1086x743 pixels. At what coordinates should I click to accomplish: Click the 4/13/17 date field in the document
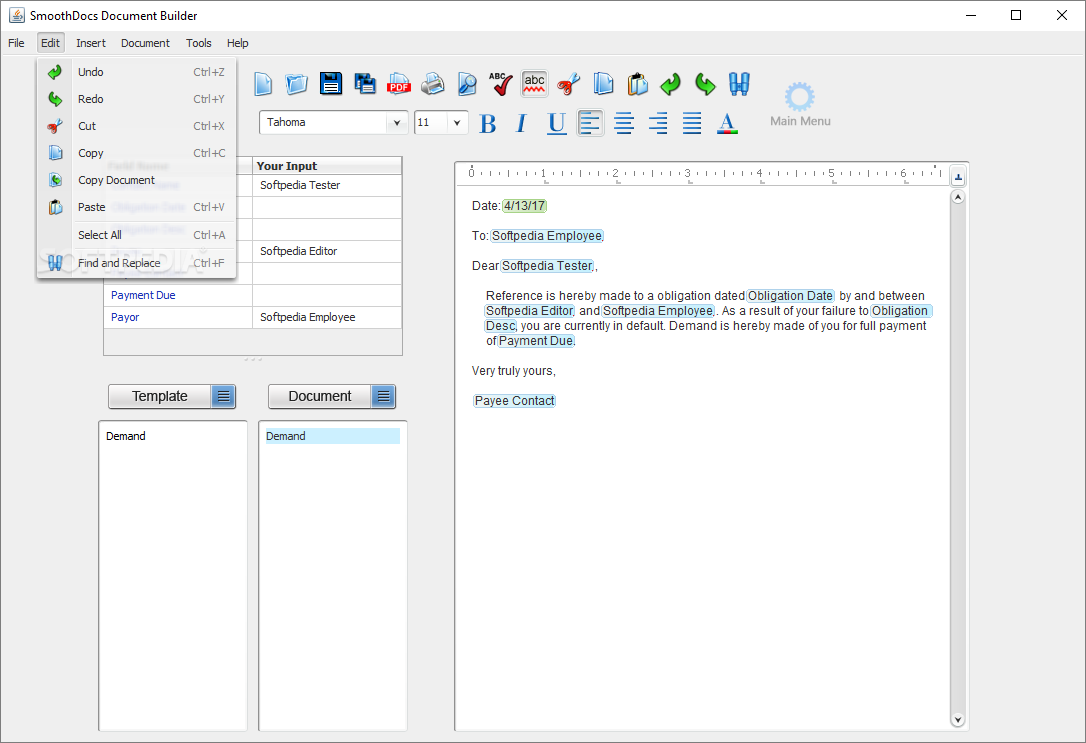coord(524,206)
